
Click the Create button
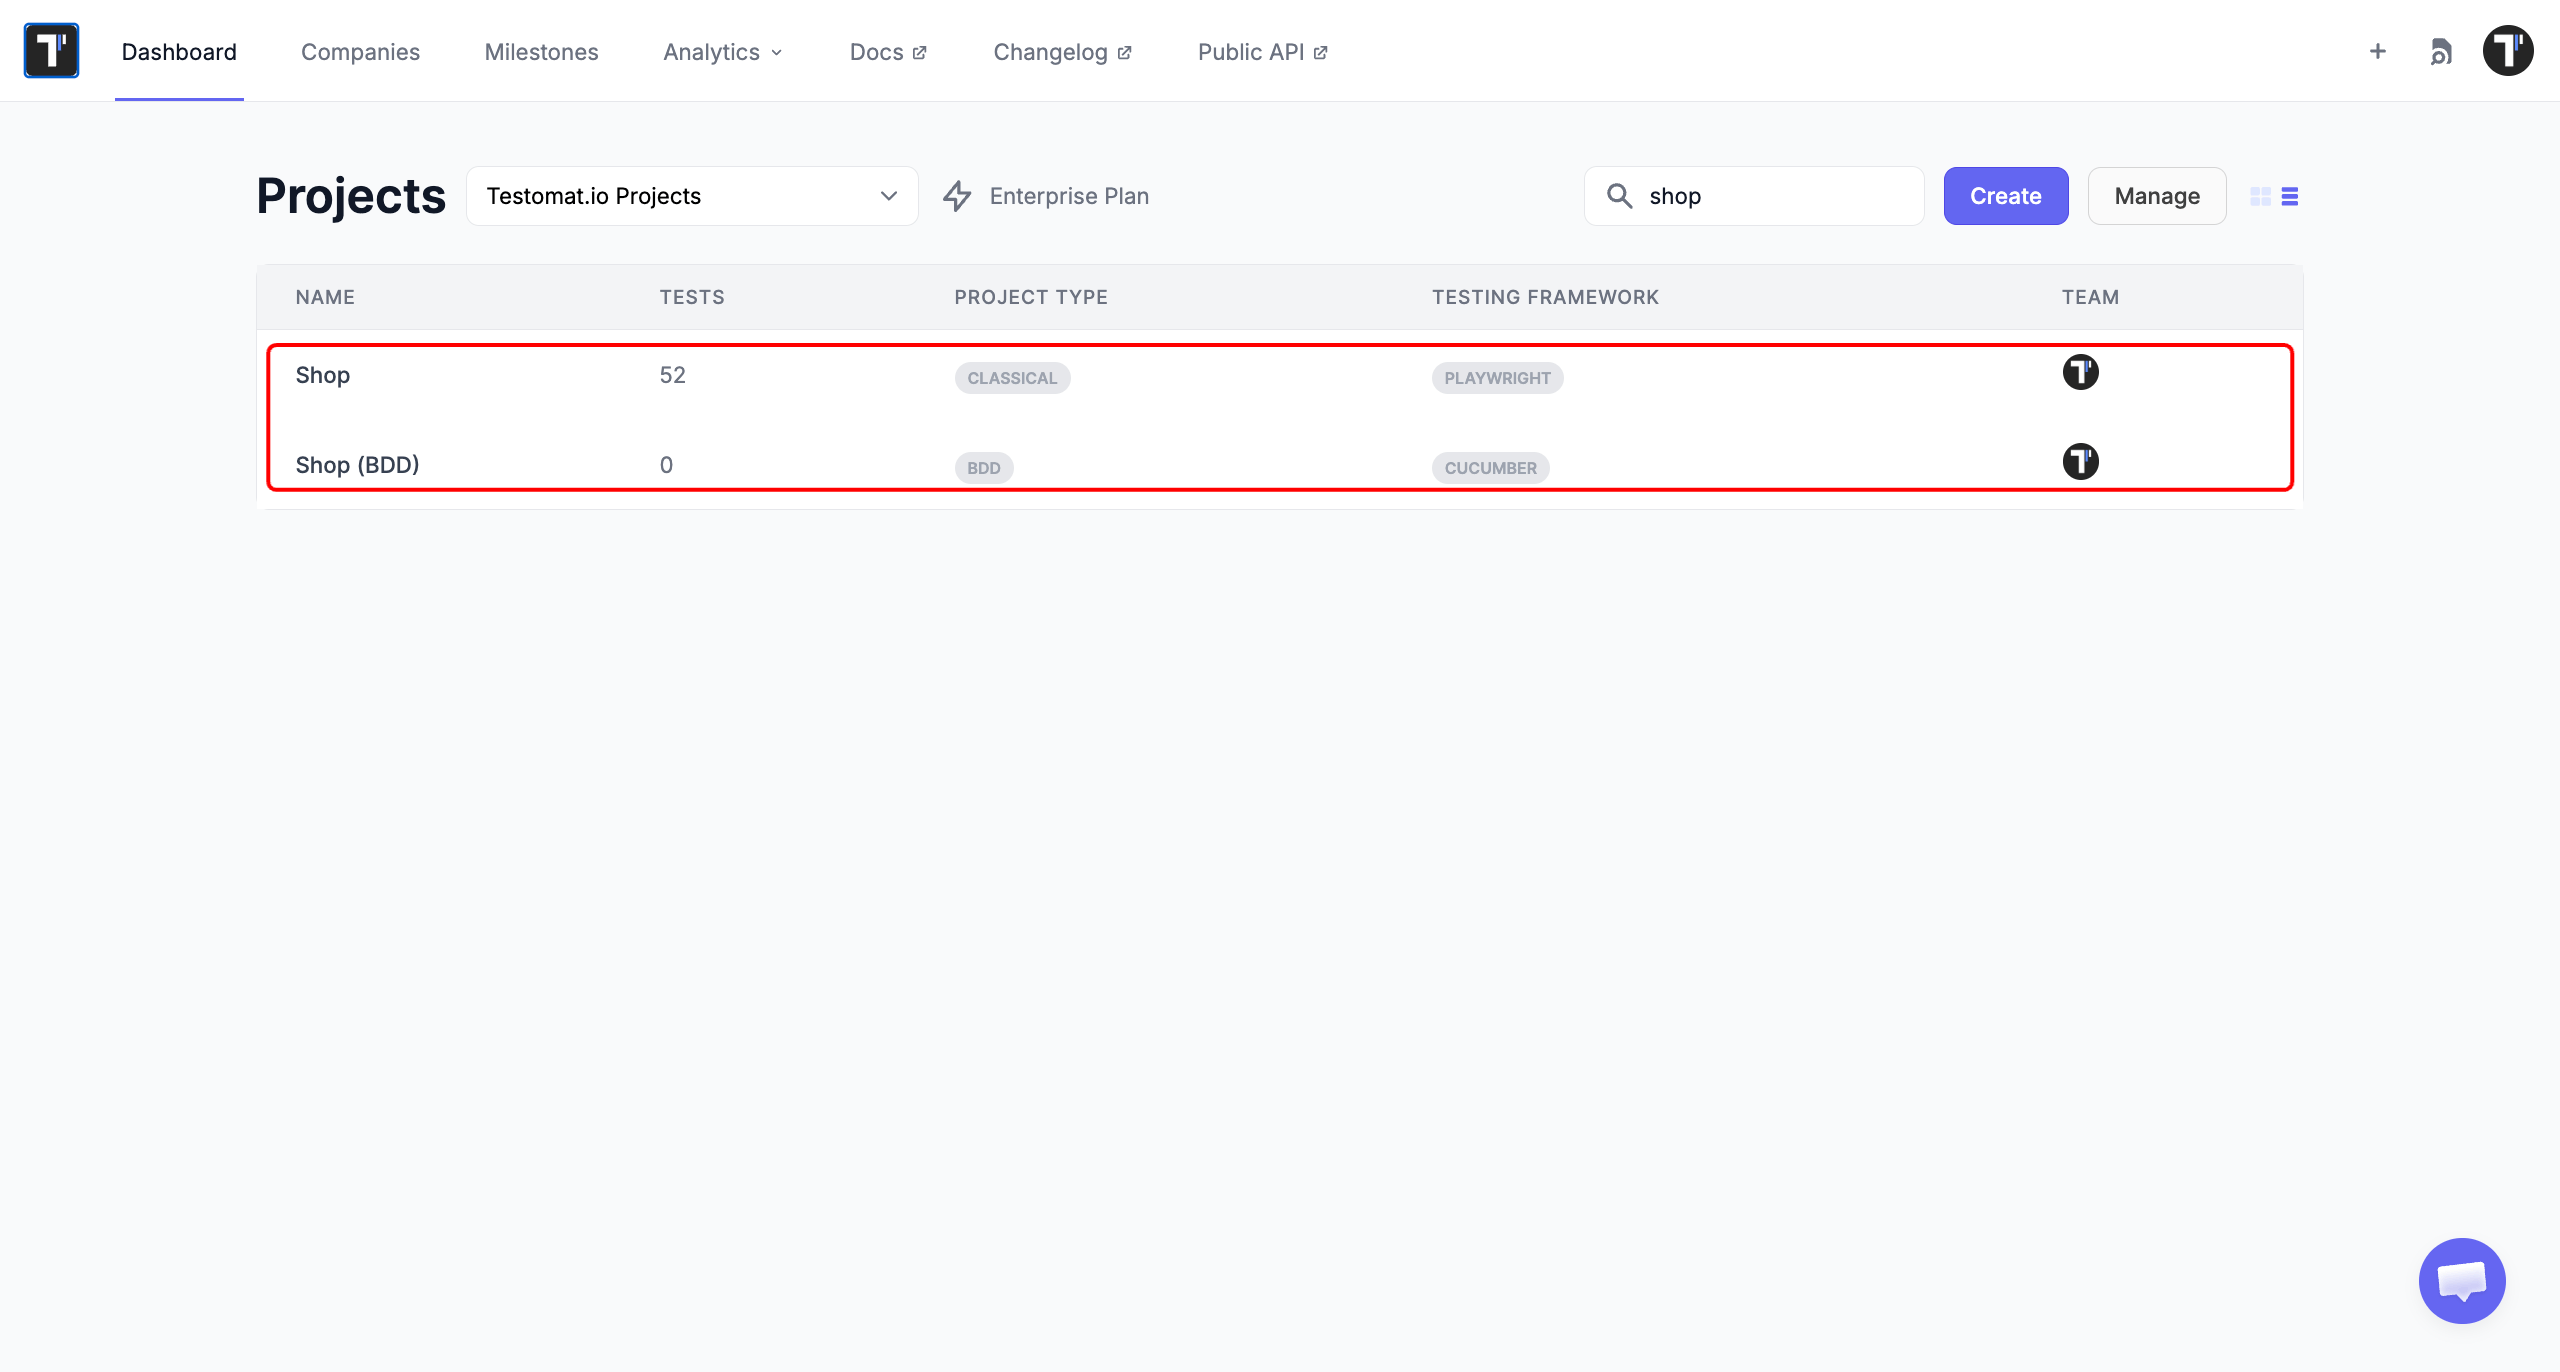pyautogui.click(x=2006, y=196)
